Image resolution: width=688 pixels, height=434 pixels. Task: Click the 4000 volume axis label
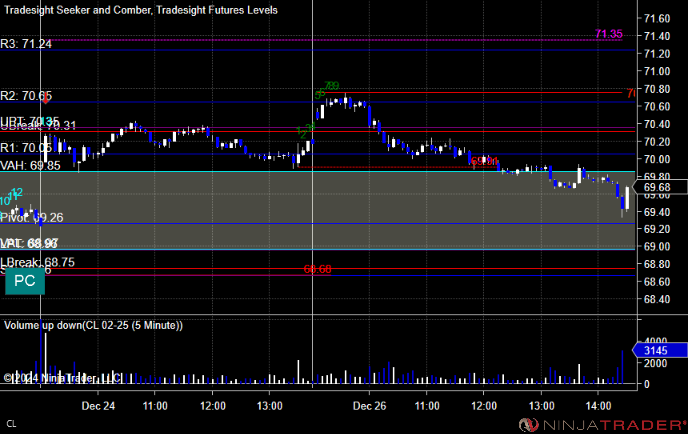tap(656, 341)
